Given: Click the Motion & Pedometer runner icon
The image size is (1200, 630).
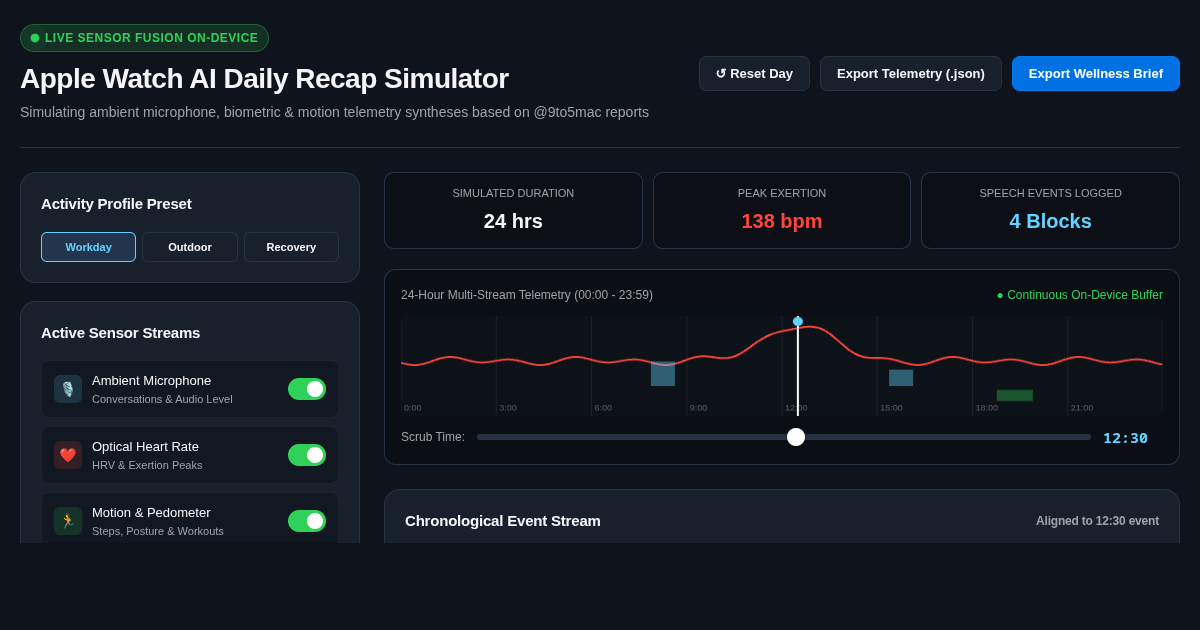Looking at the screenshot, I should 68,521.
